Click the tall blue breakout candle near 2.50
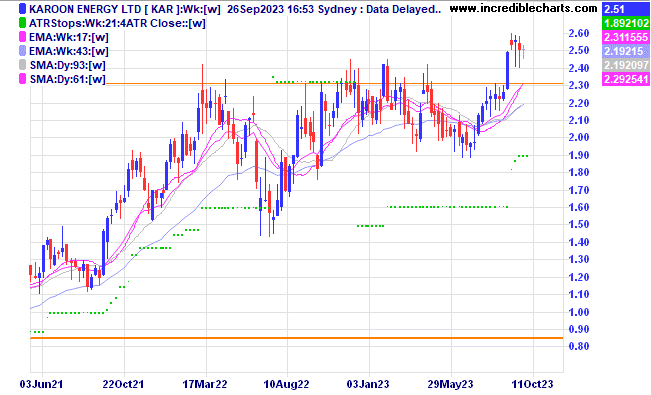The height and width of the screenshot is (395, 651). [x=507, y=70]
